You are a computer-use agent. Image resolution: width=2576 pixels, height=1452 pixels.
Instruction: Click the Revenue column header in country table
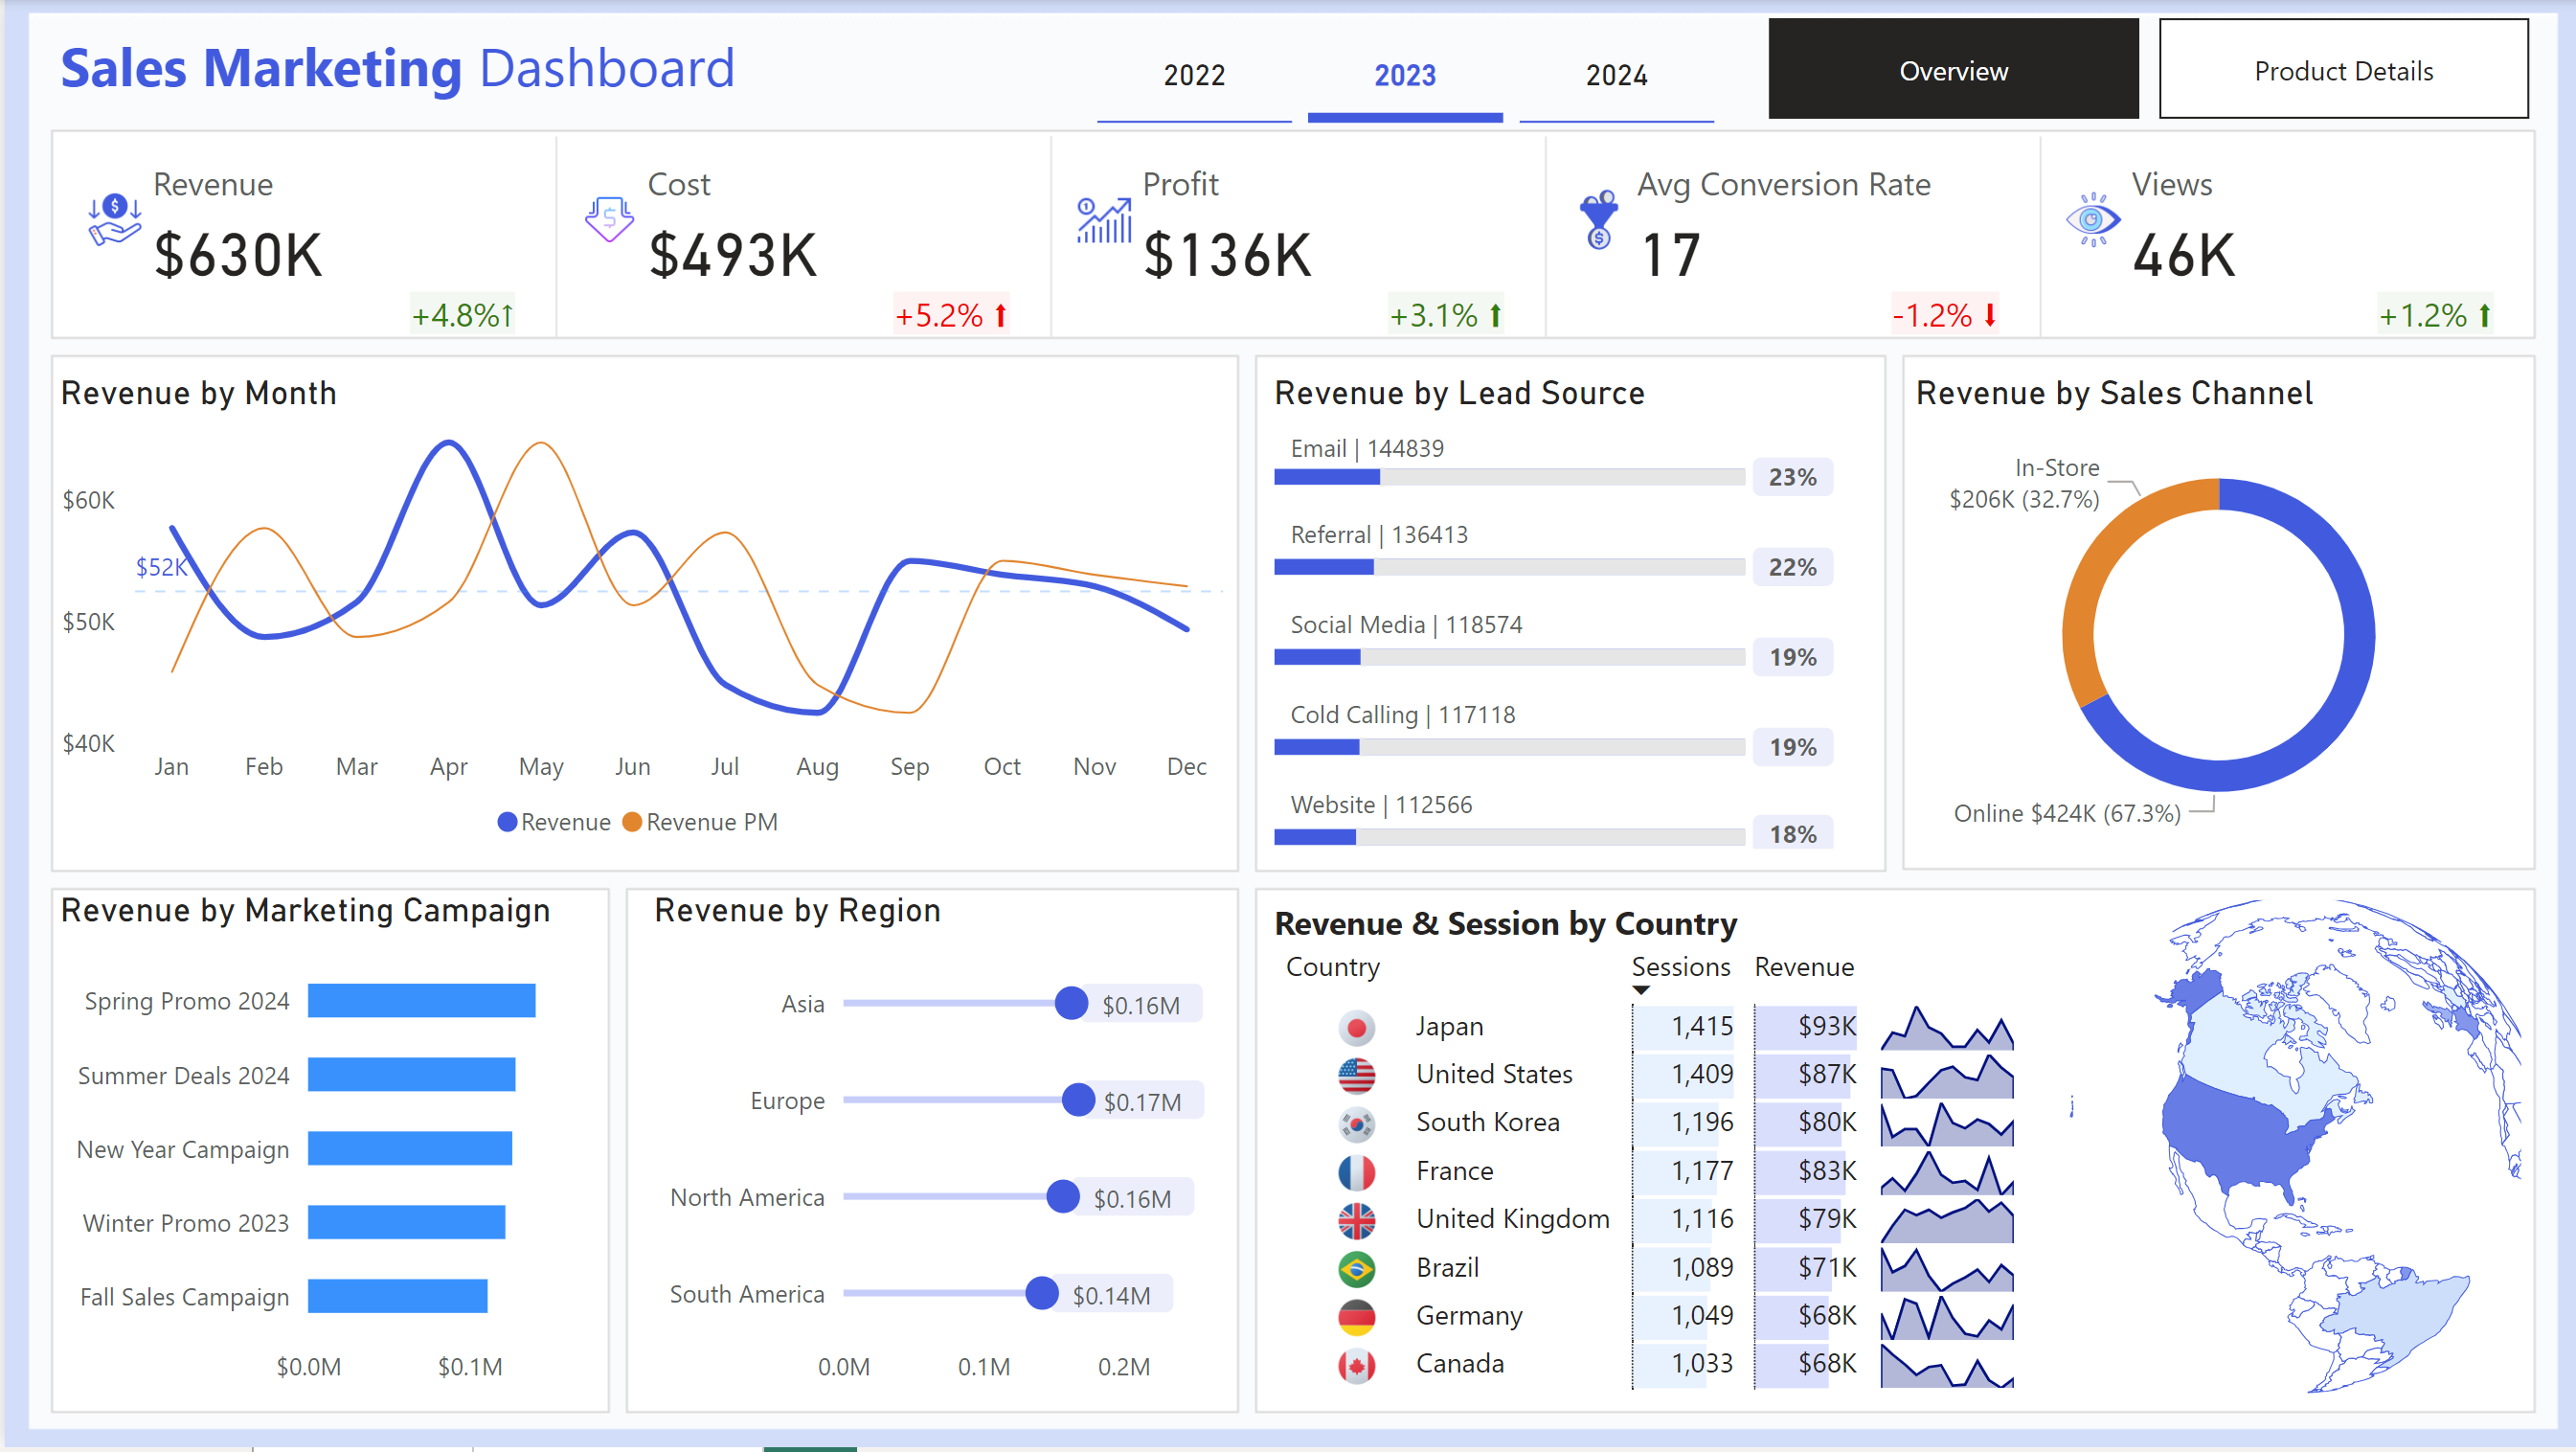(1804, 967)
